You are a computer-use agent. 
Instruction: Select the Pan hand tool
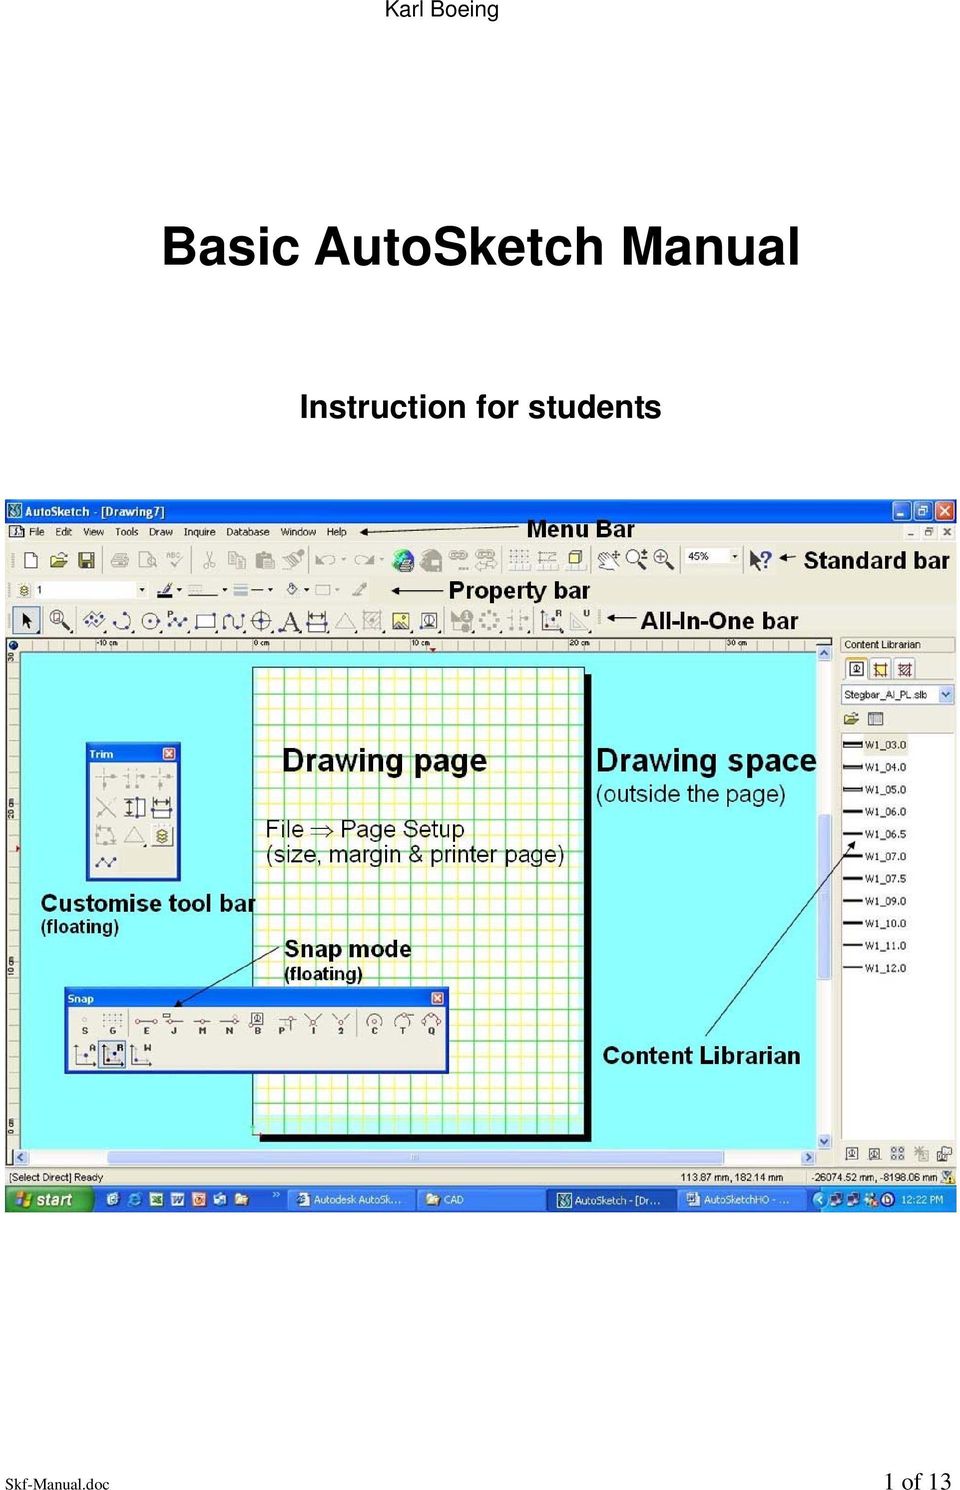point(608,560)
